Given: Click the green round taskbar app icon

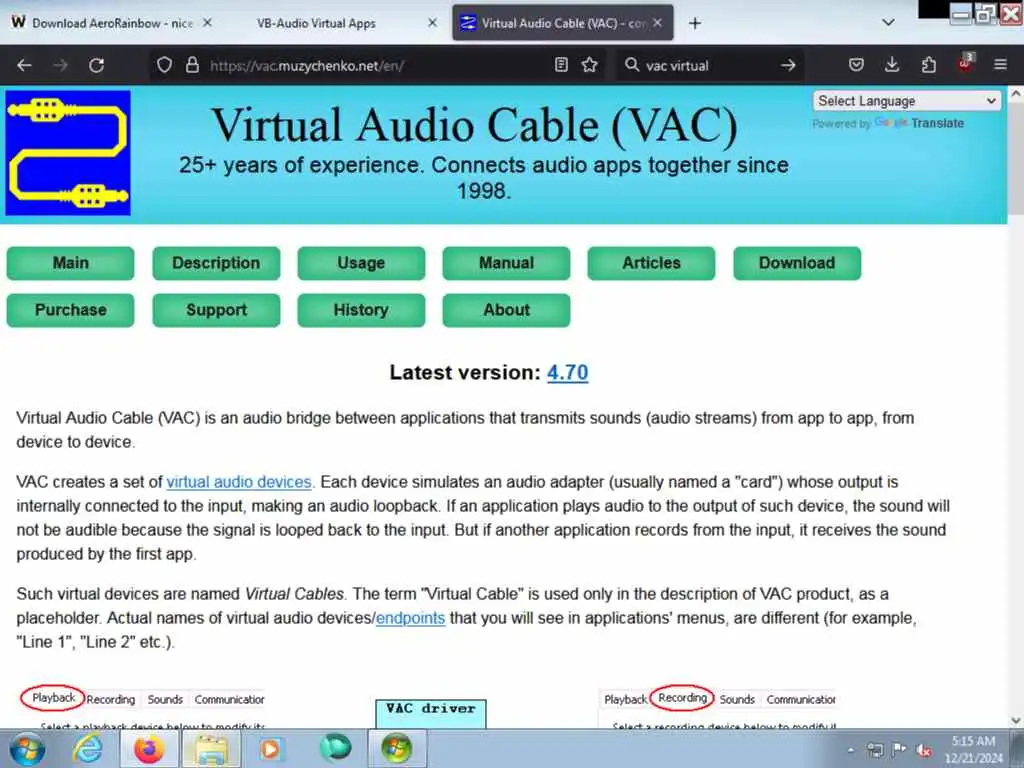Looking at the screenshot, I should [335, 748].
